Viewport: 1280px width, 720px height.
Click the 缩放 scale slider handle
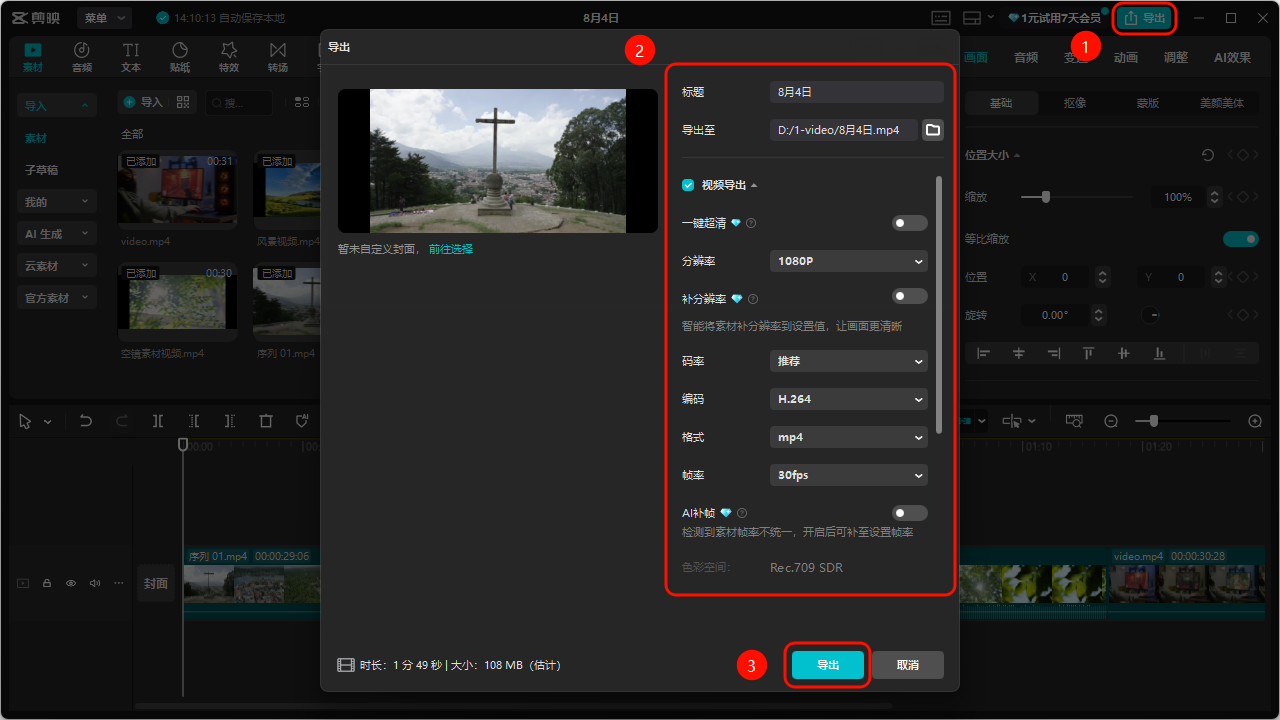(x=1046, y=197)
